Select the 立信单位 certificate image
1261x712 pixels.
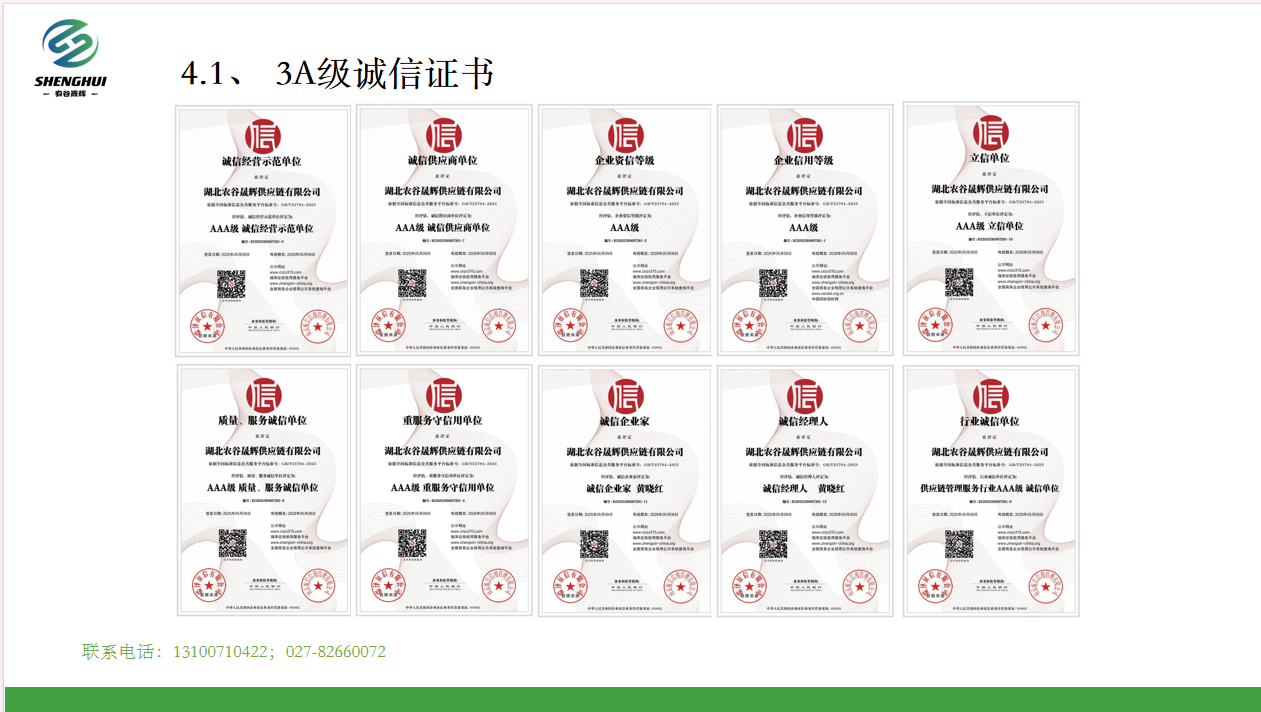(991, 229)
